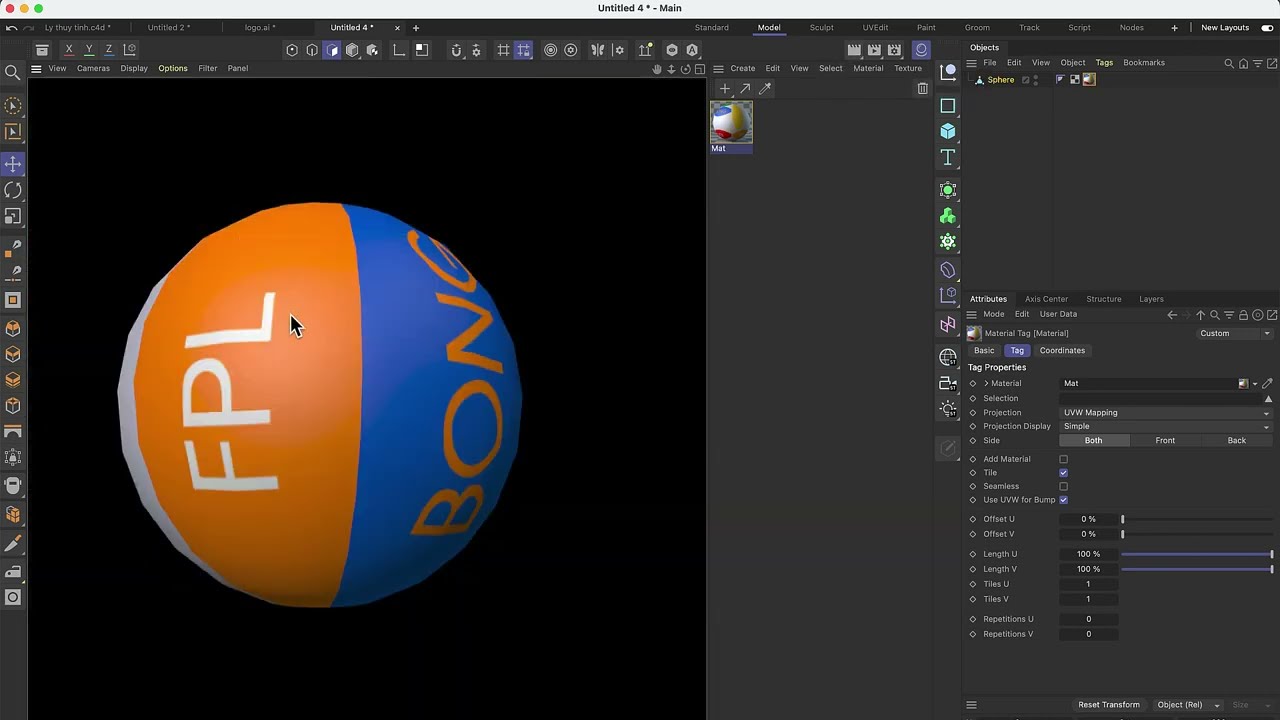Create a new material with plus icon
This screenshot has height=720, width=1280.
point(725,89)
